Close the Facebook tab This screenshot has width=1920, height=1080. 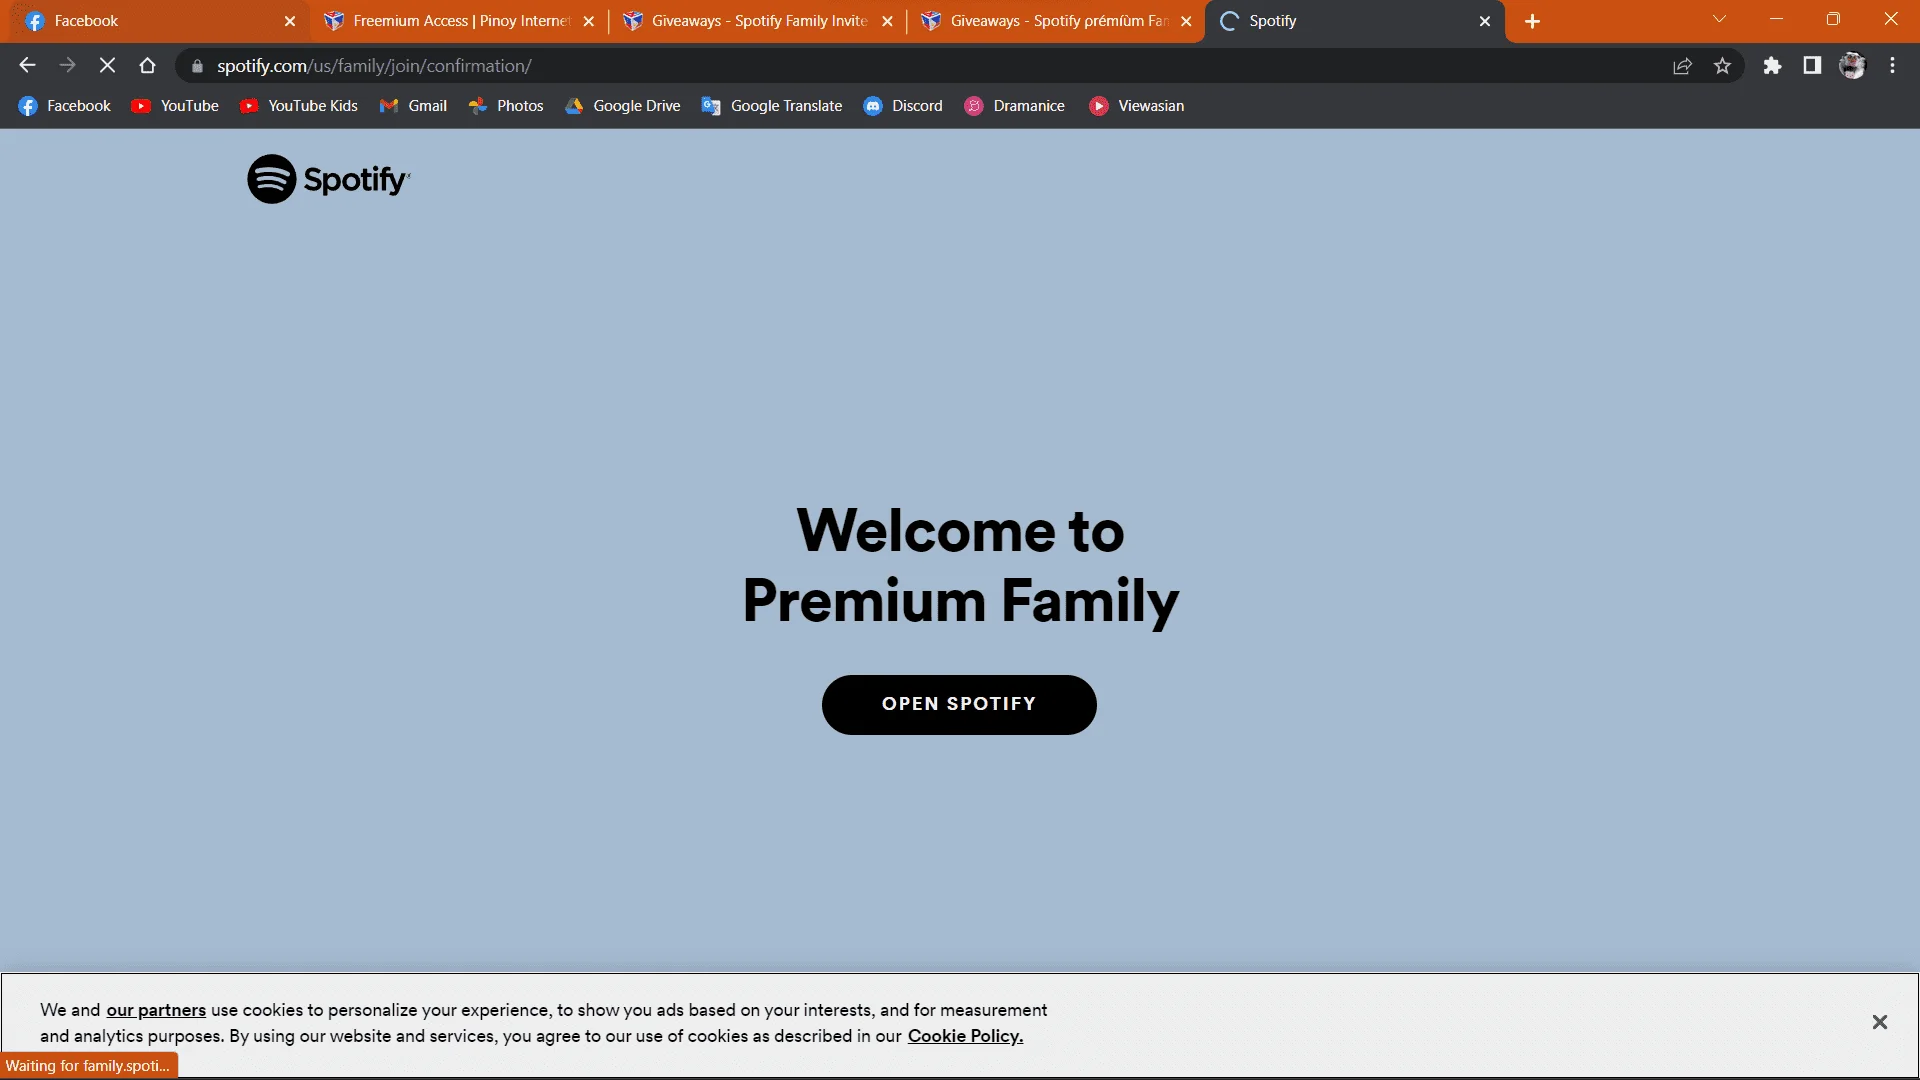tap(290, 21)
